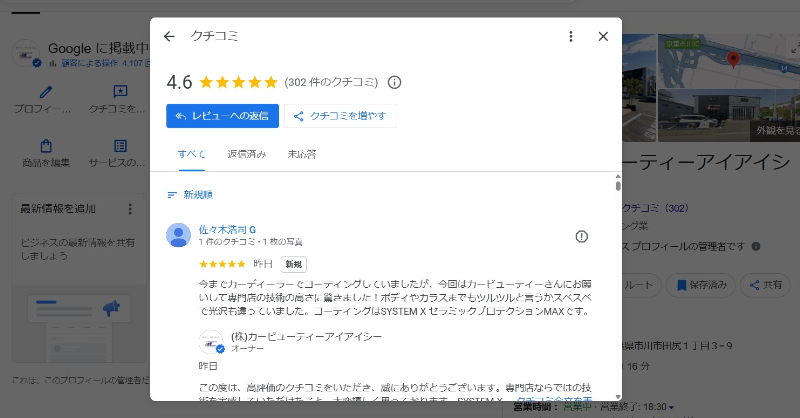Report the review using the exclamation icon
Image resolution: width=800 pixels, height=418 pixels.
[x=582, y=236]
